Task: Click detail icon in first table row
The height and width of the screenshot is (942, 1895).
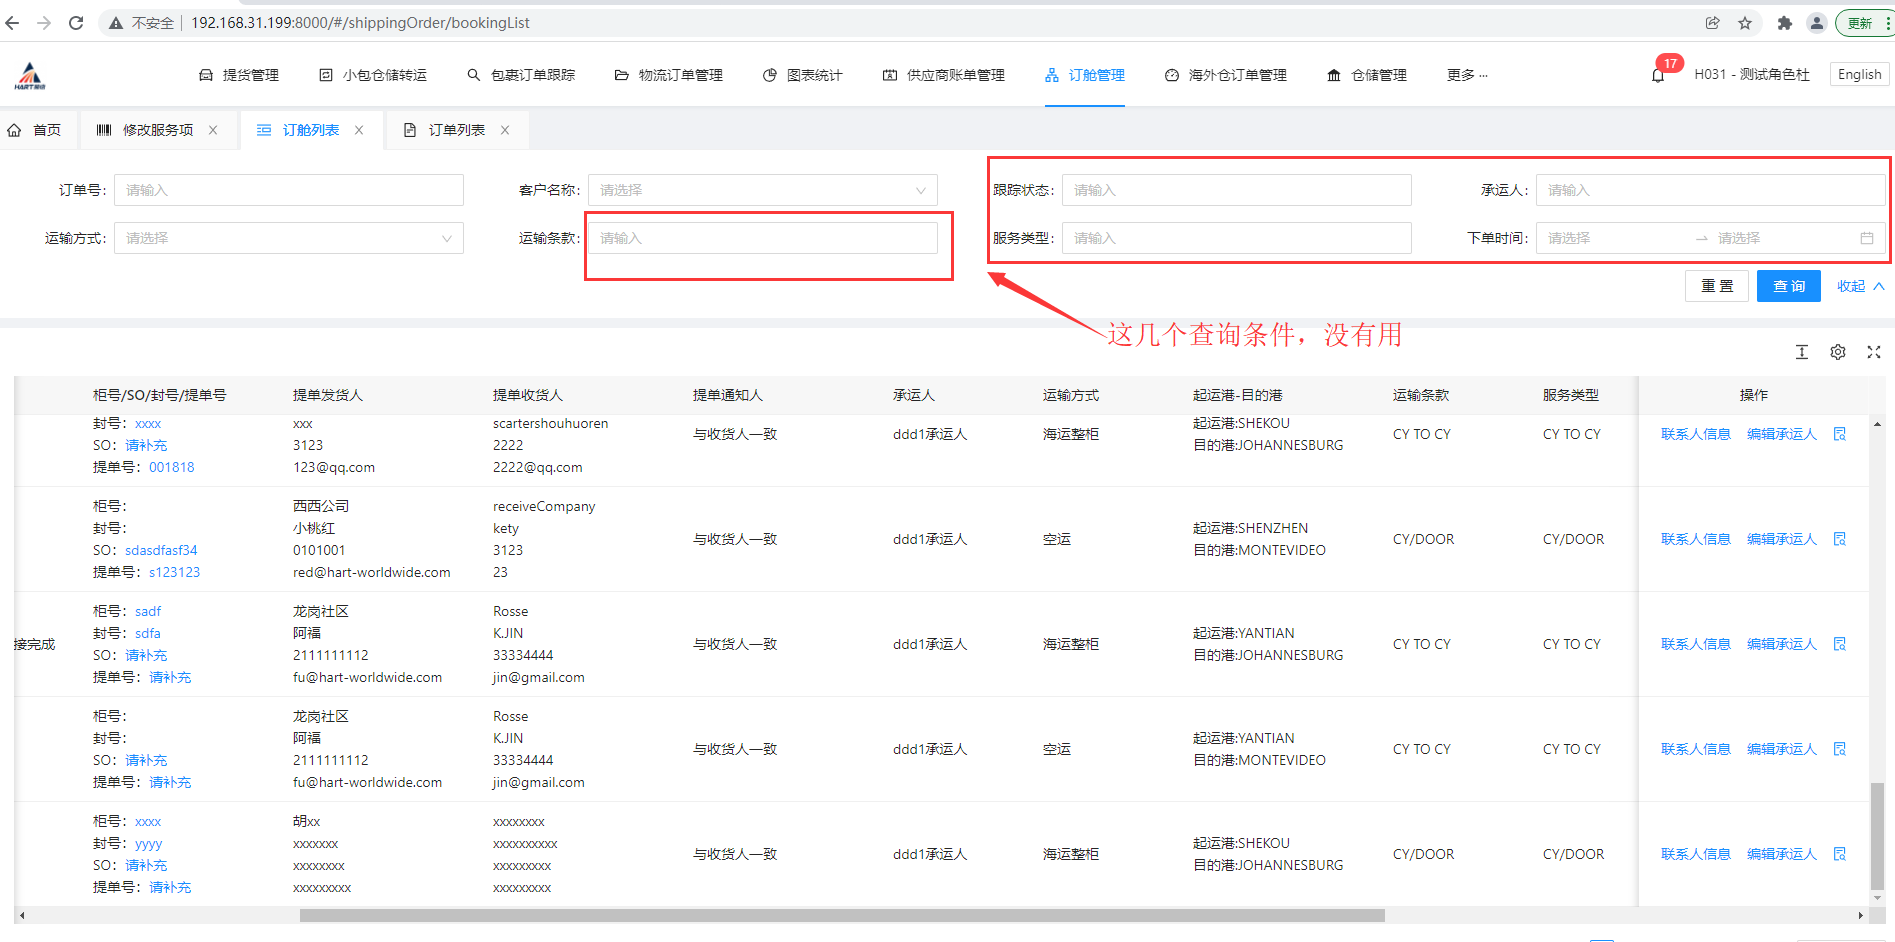Action: click(x=1839, y=434)
